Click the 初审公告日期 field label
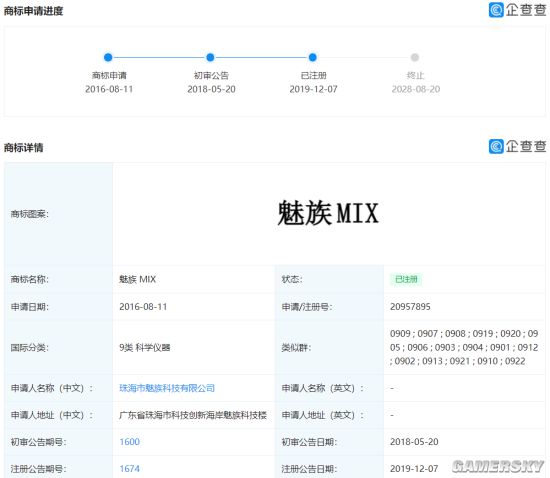Screen dimensions: 550x478 309,442
